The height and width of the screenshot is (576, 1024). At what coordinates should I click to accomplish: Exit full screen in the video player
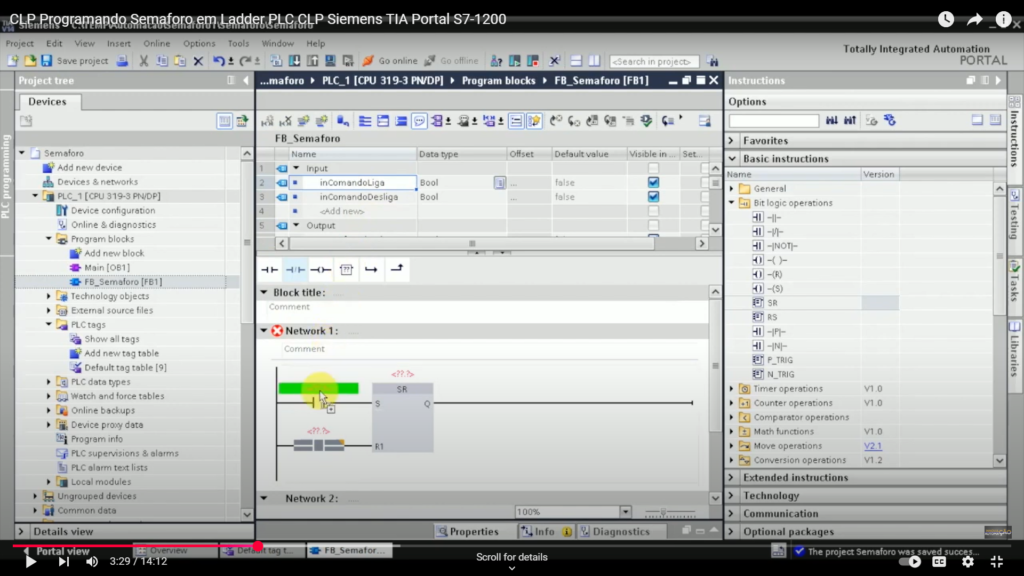(997, 561)
